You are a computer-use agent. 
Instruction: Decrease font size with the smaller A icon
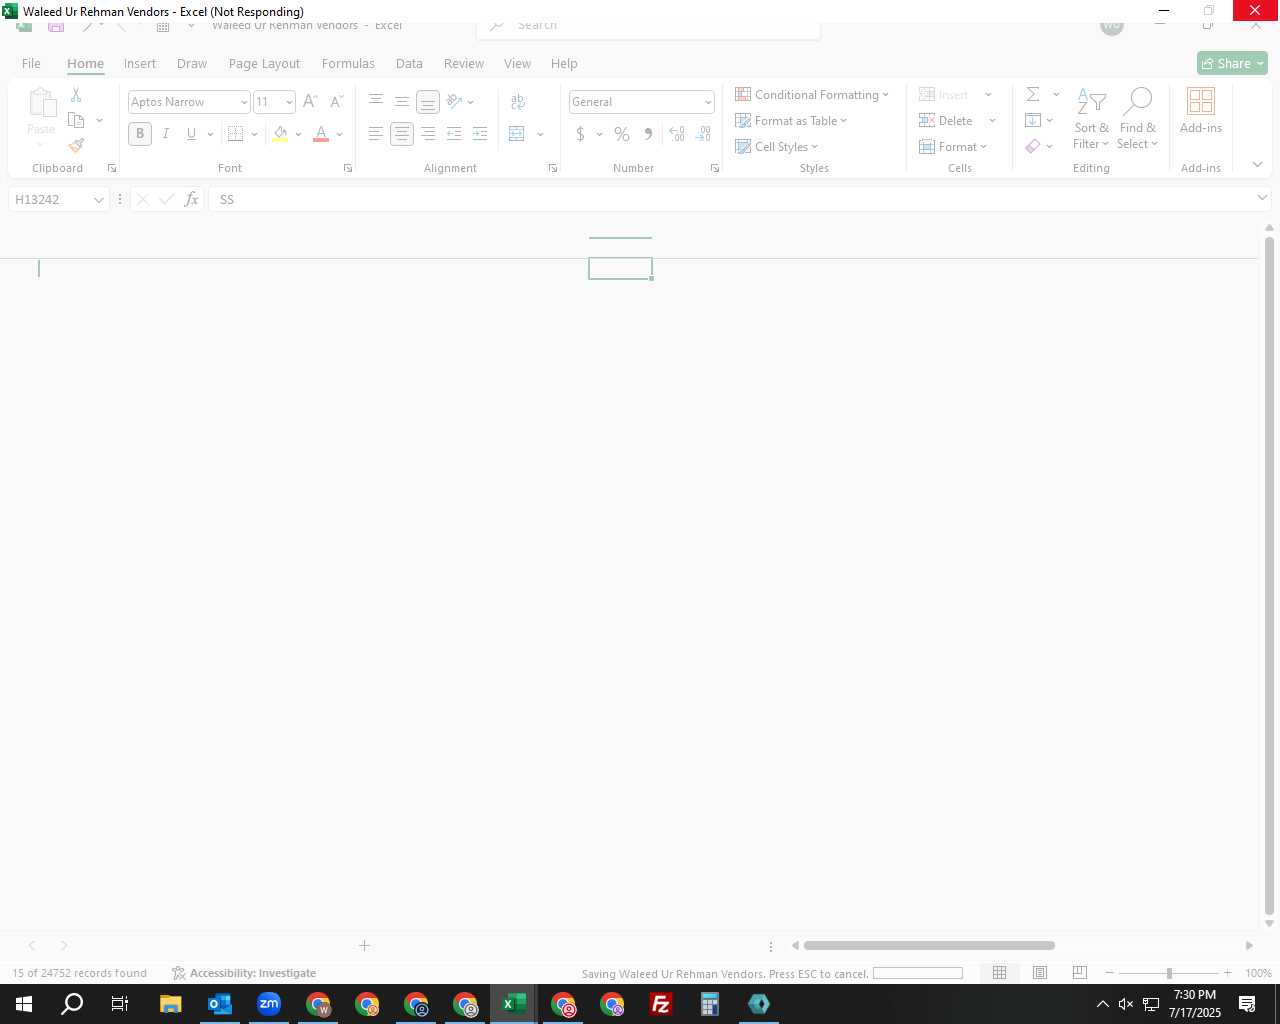336,101
